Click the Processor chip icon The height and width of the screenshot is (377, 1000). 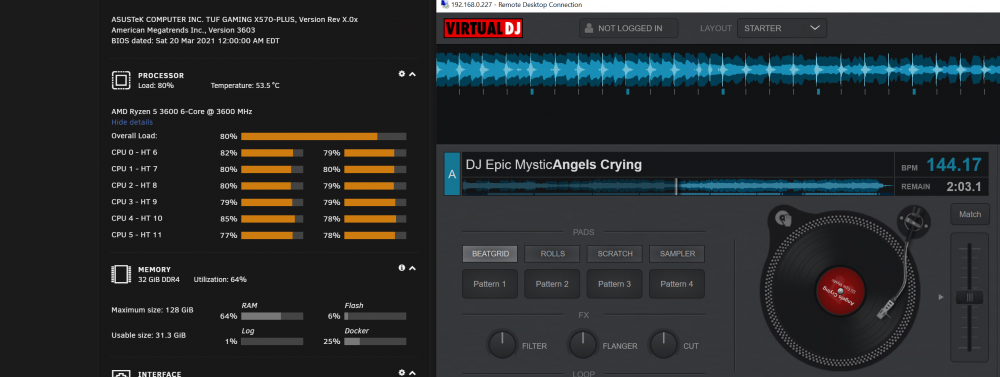click(121, 80)
